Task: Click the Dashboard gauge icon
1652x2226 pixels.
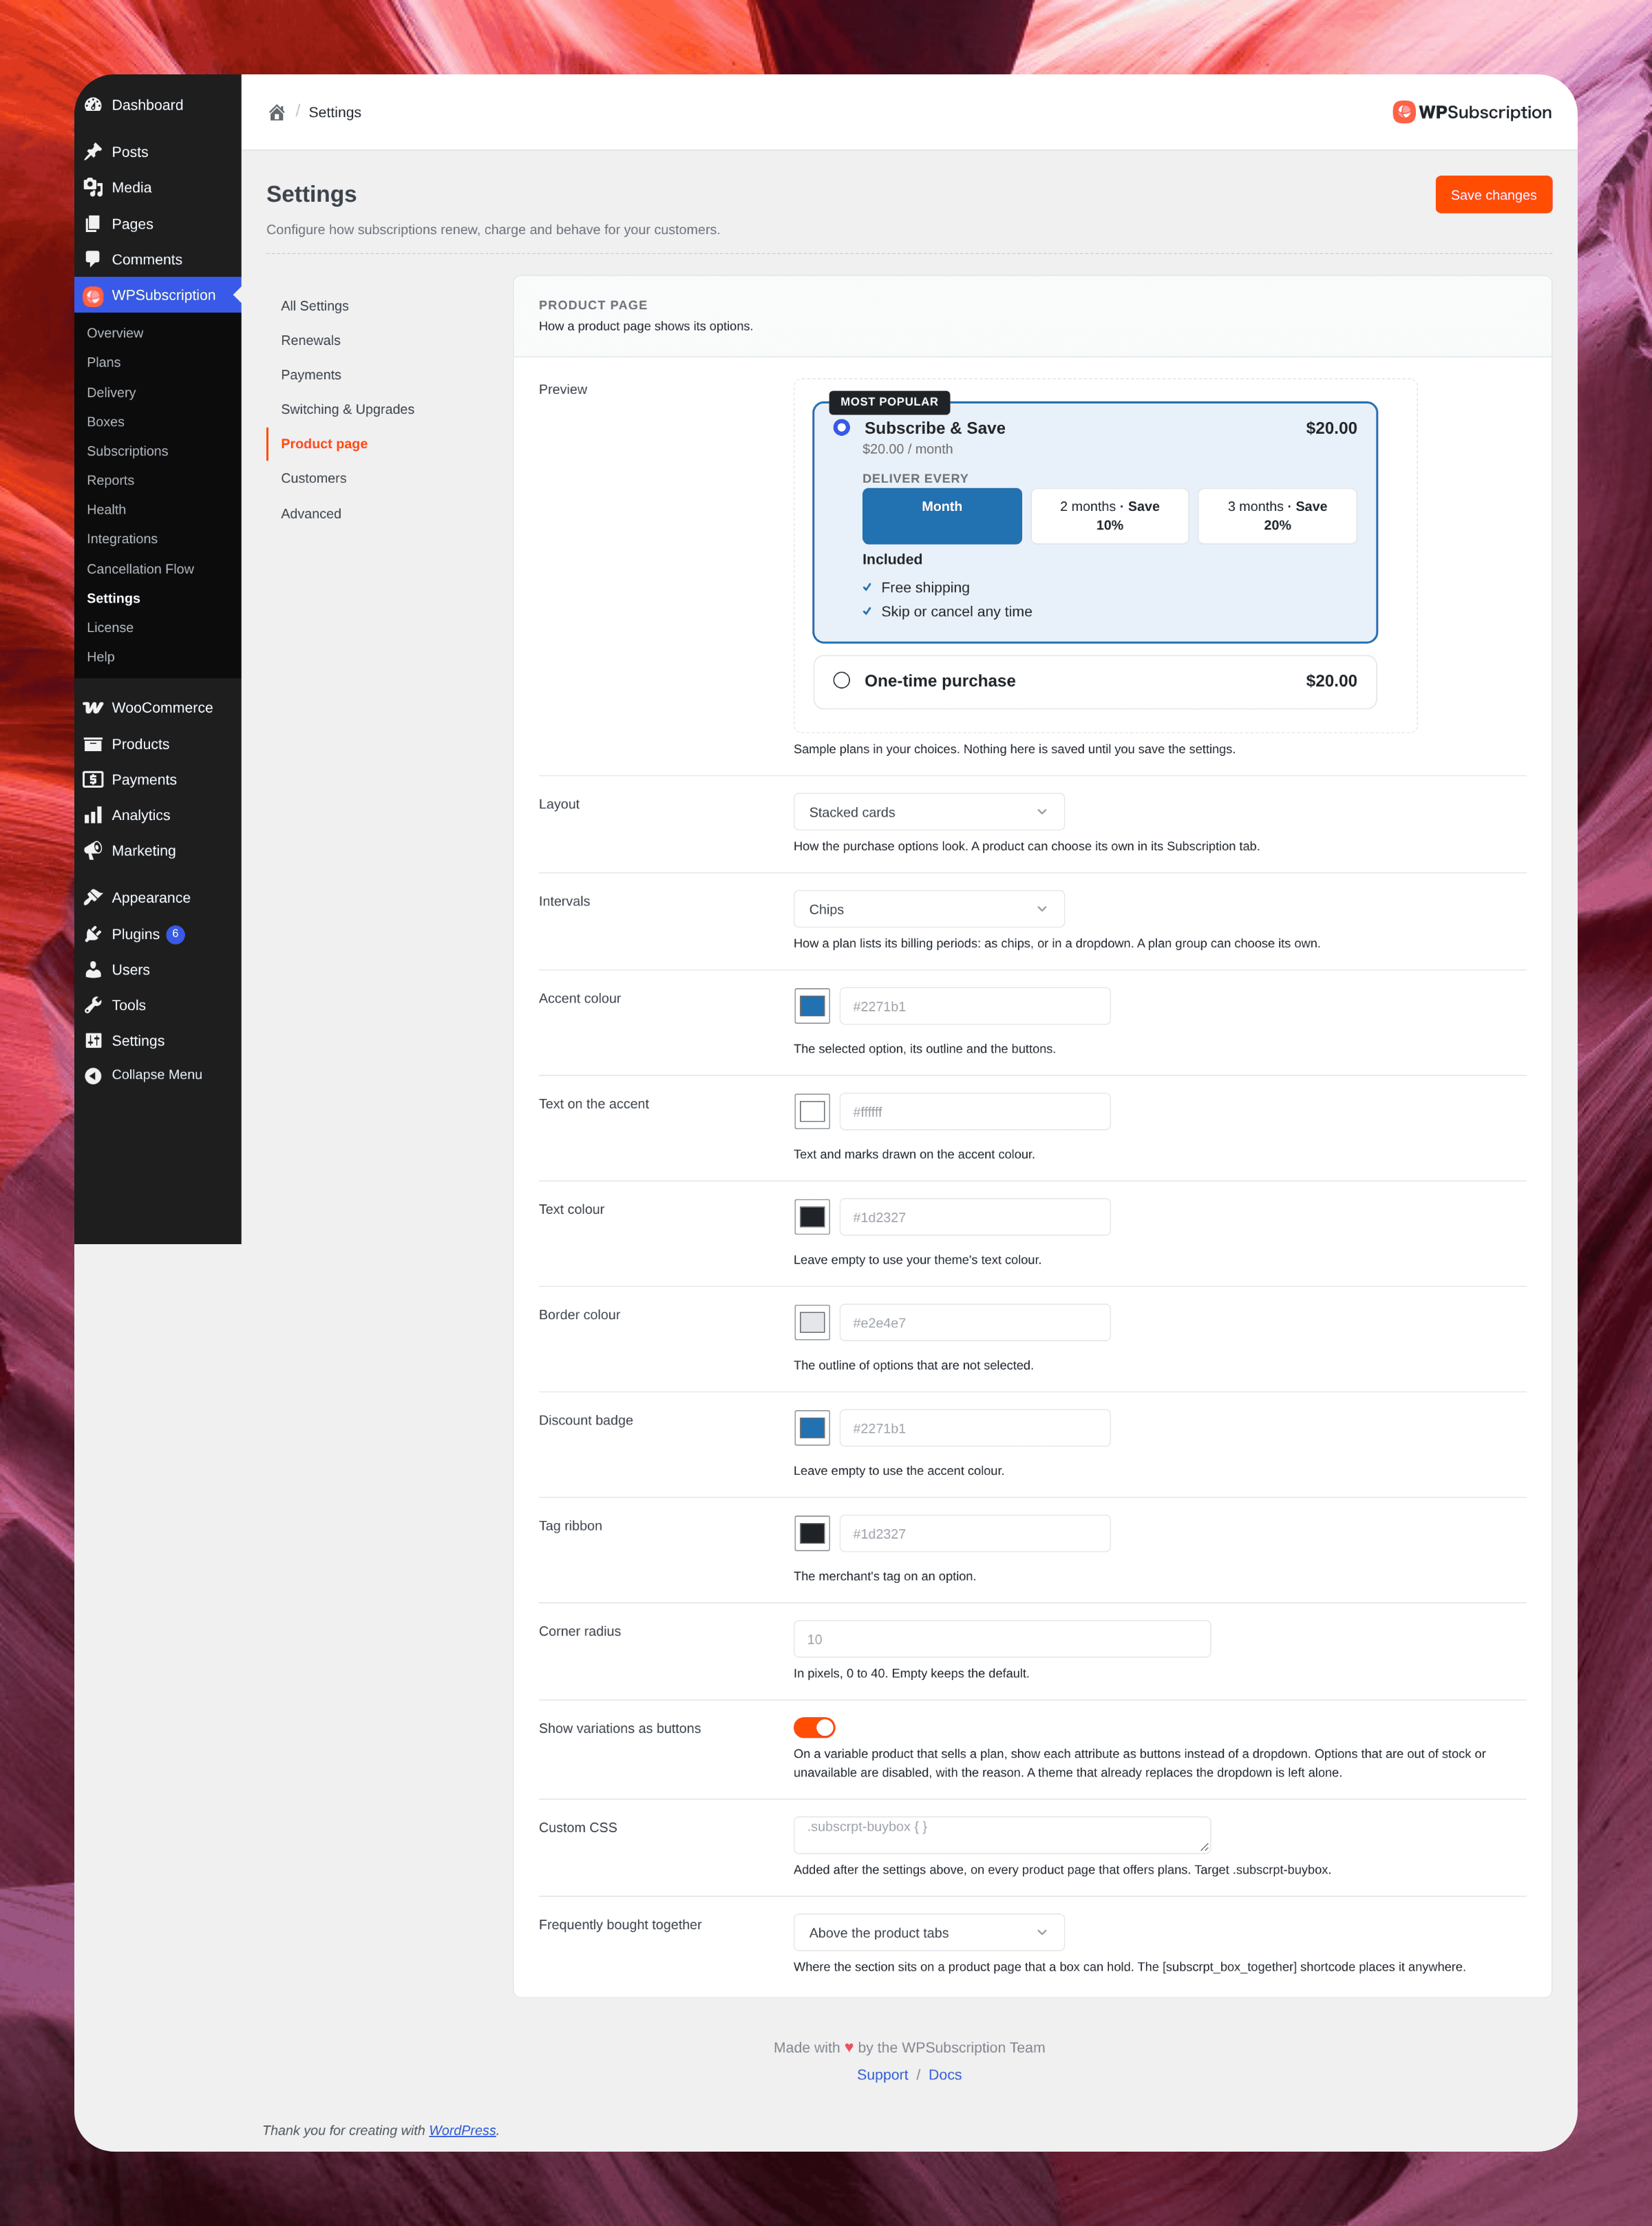Action: pos(93,105)
